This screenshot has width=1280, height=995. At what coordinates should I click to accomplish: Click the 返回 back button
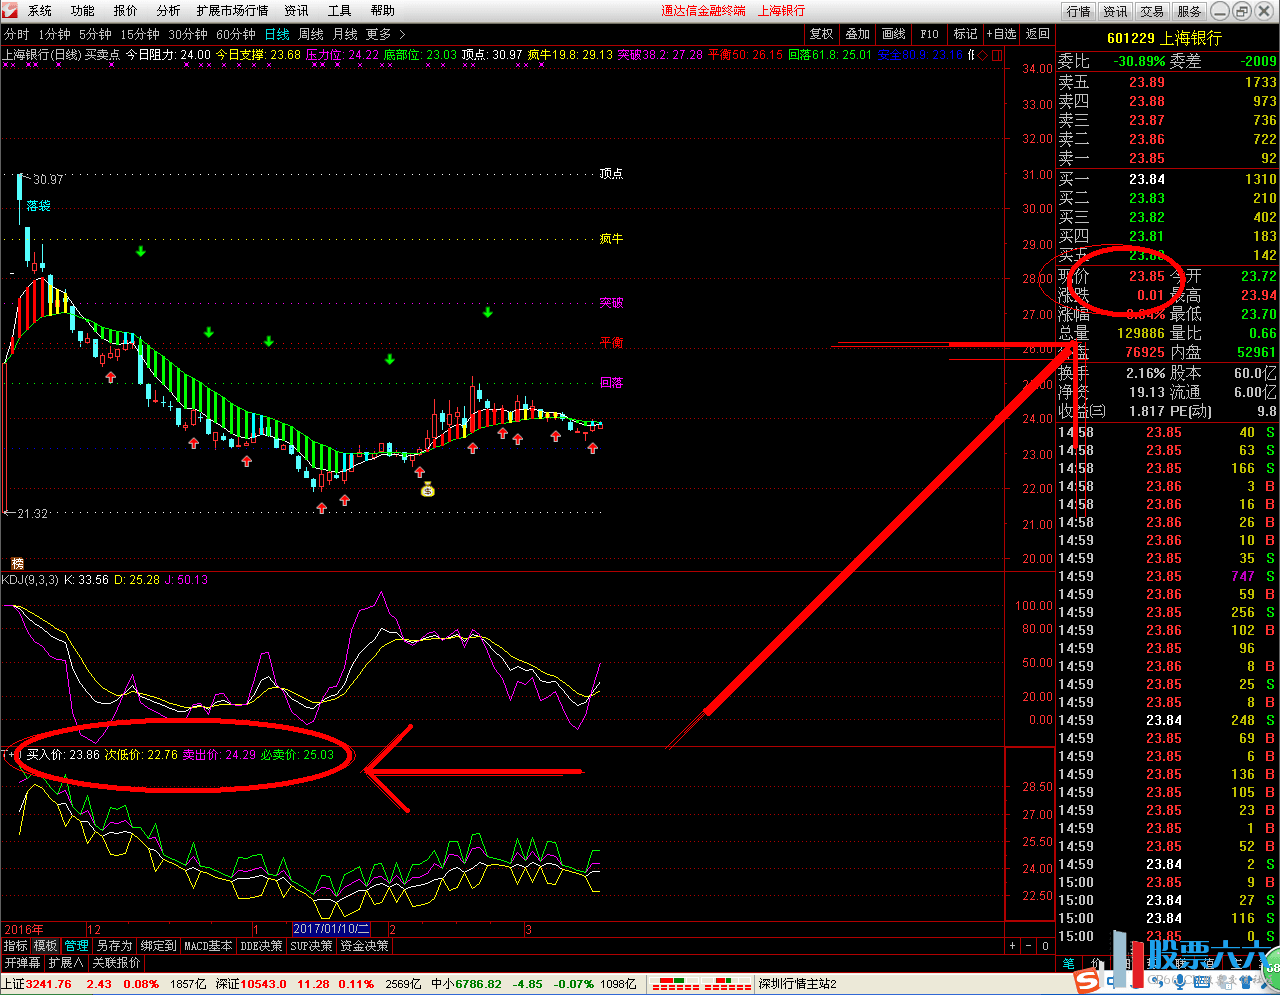click(x=1038, y=34)
